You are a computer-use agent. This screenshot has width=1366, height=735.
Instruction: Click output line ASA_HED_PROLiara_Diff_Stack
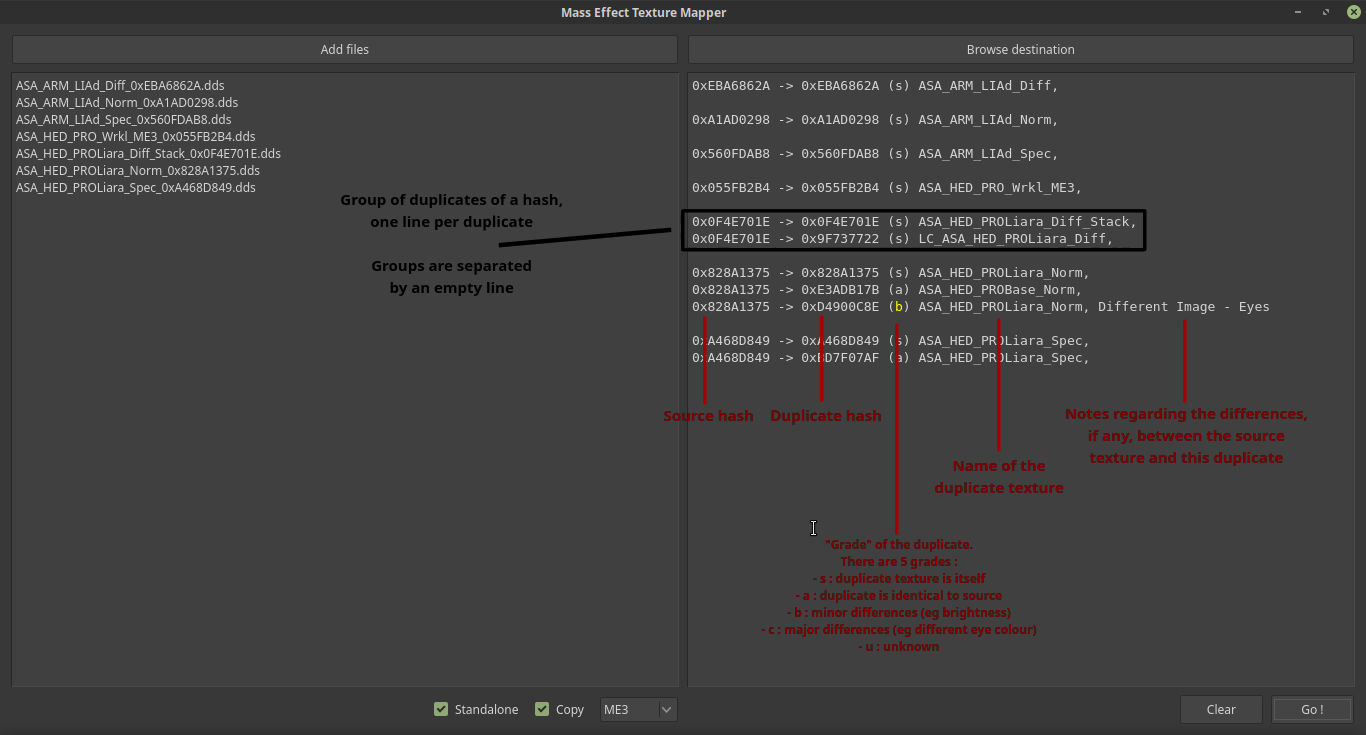[x=914, y=222]
